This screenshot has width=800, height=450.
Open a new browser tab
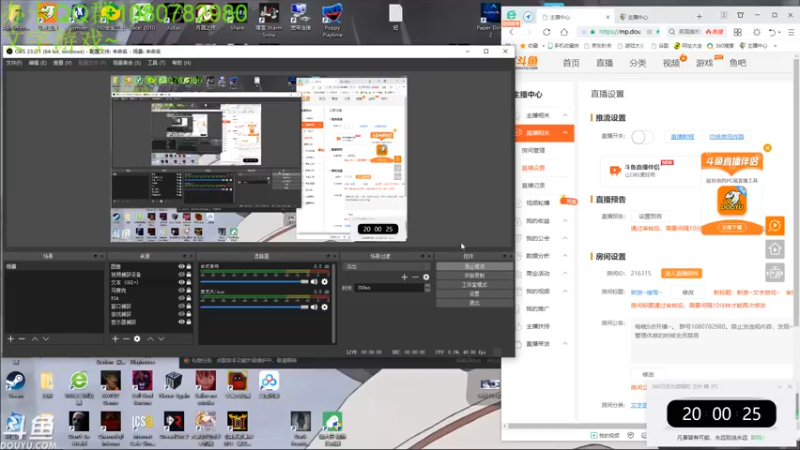coord(699,17)
